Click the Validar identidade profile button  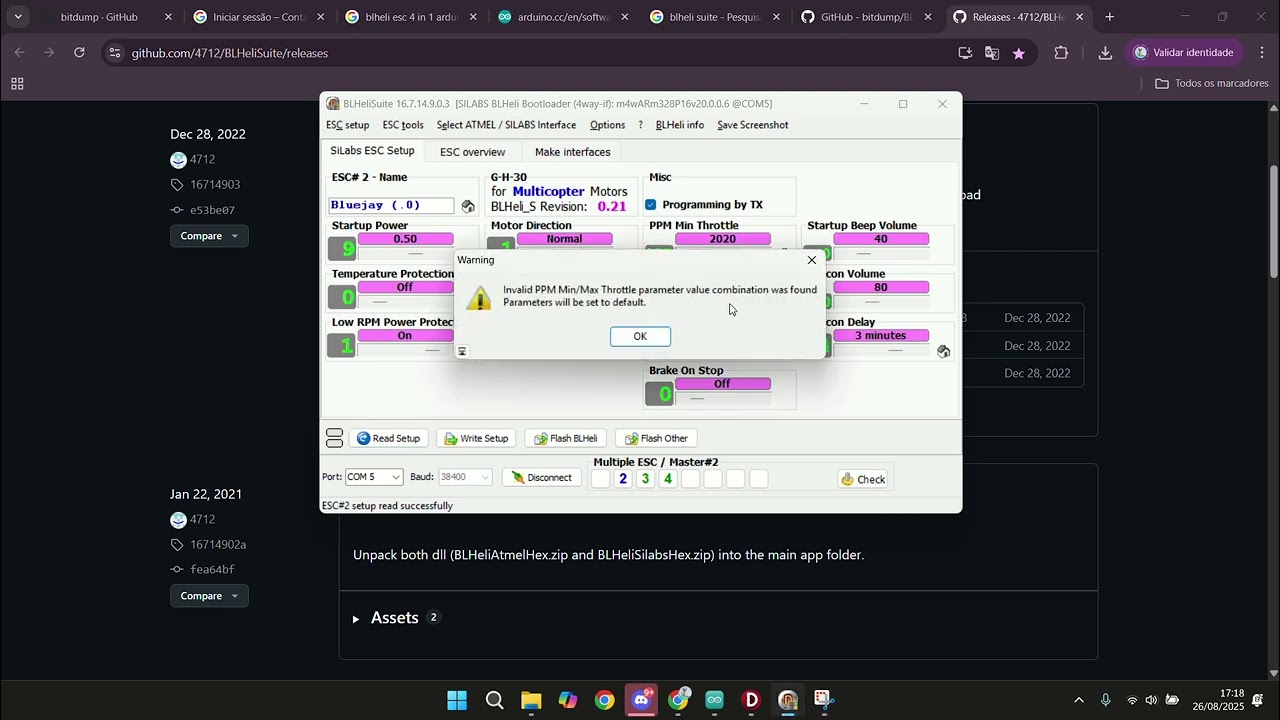[1183, 53]
